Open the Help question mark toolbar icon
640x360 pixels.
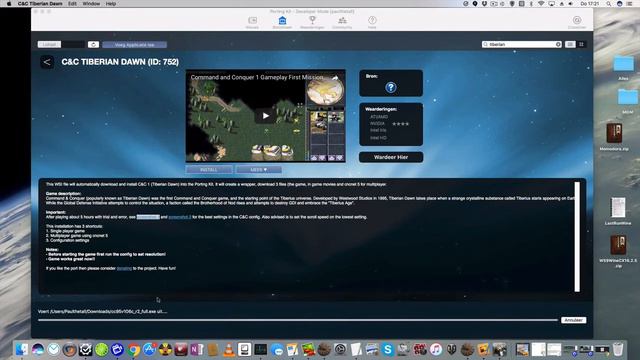tap(372, 22)
